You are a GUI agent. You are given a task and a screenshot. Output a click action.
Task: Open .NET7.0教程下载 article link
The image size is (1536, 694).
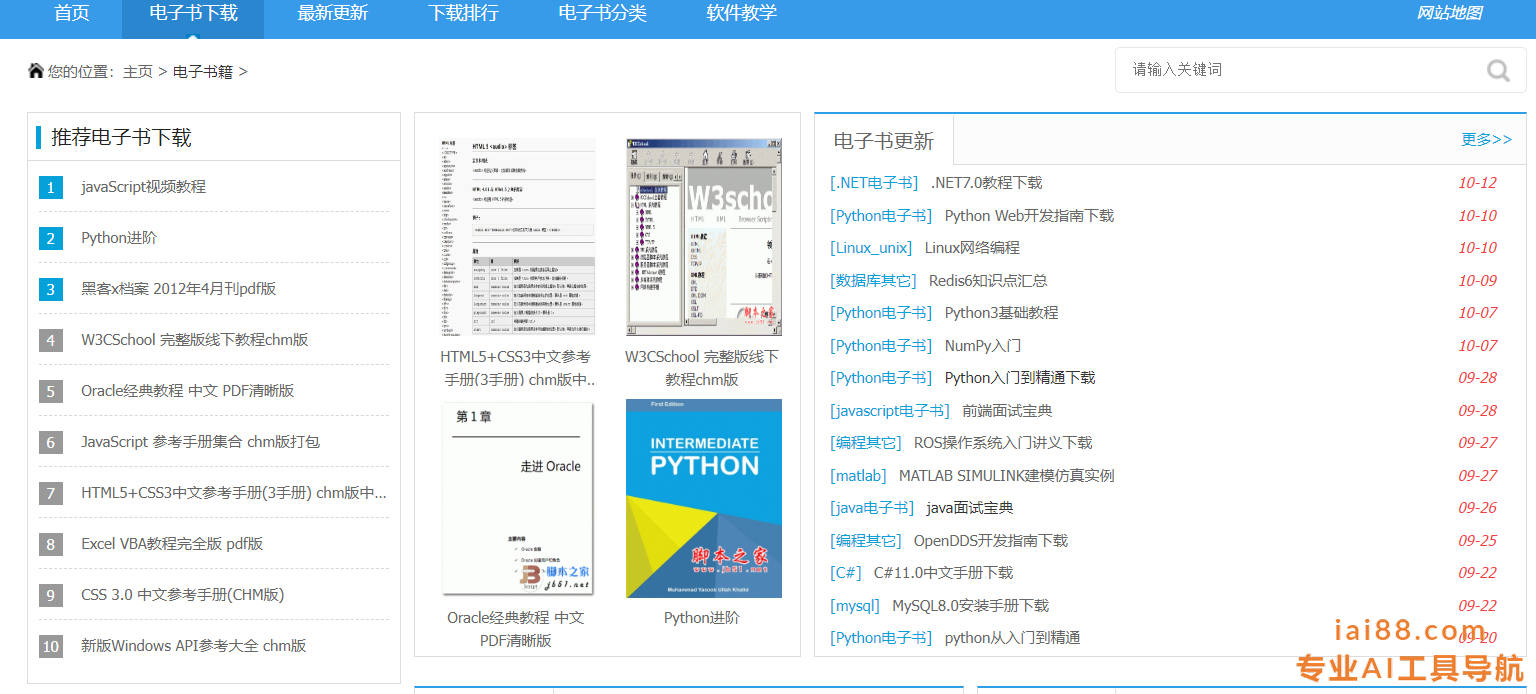click(986, 183)
